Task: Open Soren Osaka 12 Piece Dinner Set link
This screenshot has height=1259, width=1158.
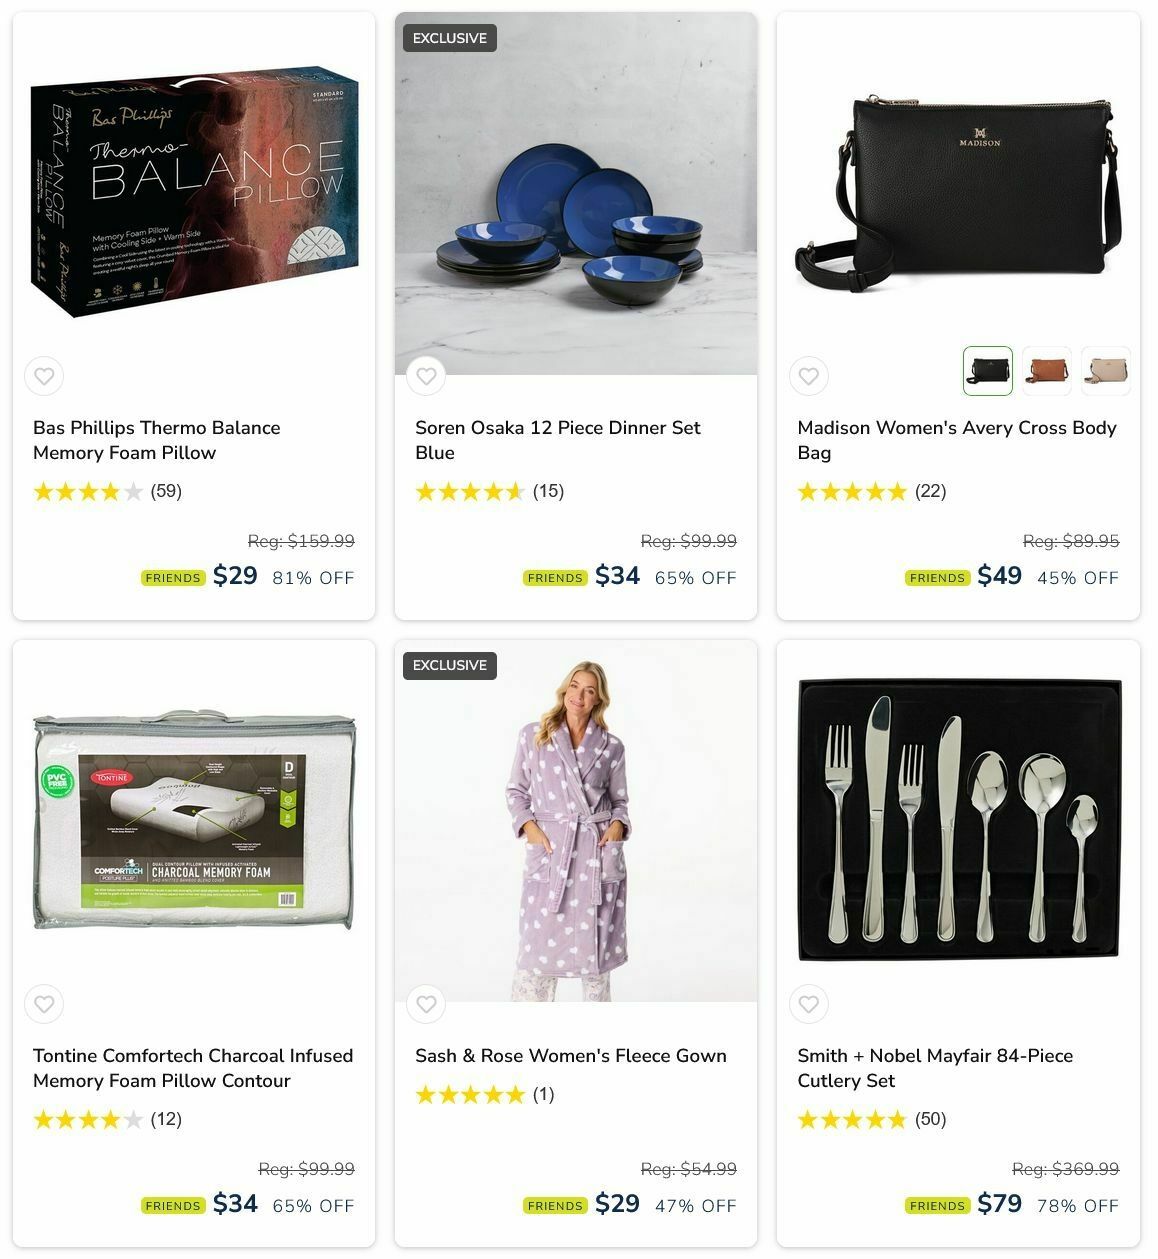Action: [x=558, y=440]
